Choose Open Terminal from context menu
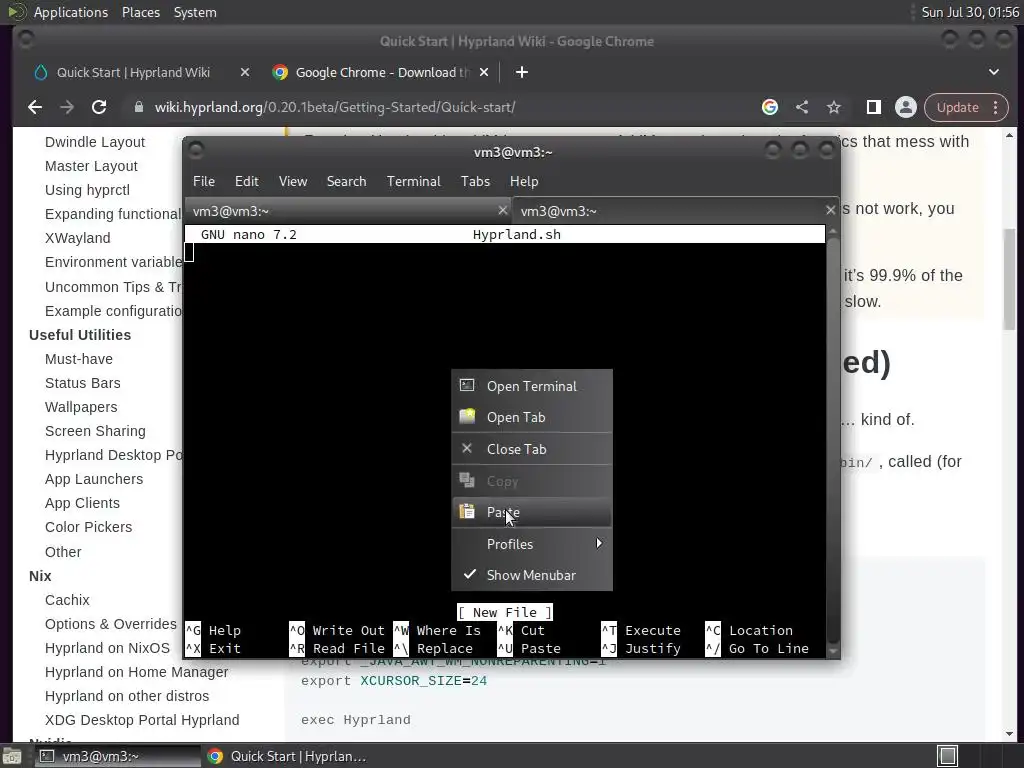Image resolution: width=1024 pixels, height=768 pixels. pyautogui.click(x=532, y=386)
